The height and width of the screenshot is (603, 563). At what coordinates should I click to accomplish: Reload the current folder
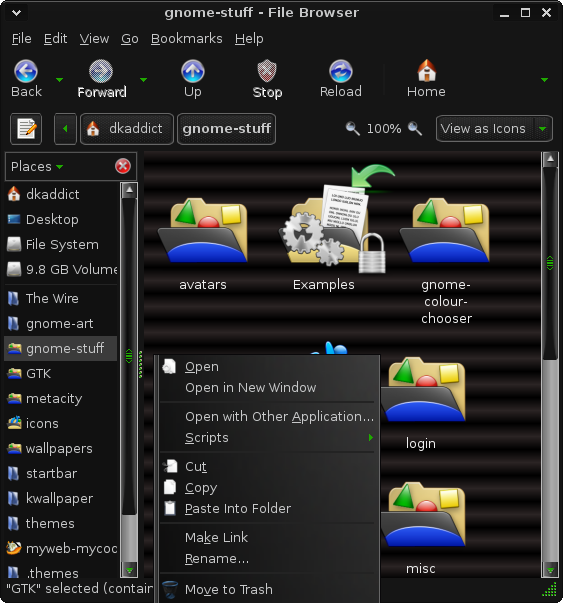click(x=341, y=71)
